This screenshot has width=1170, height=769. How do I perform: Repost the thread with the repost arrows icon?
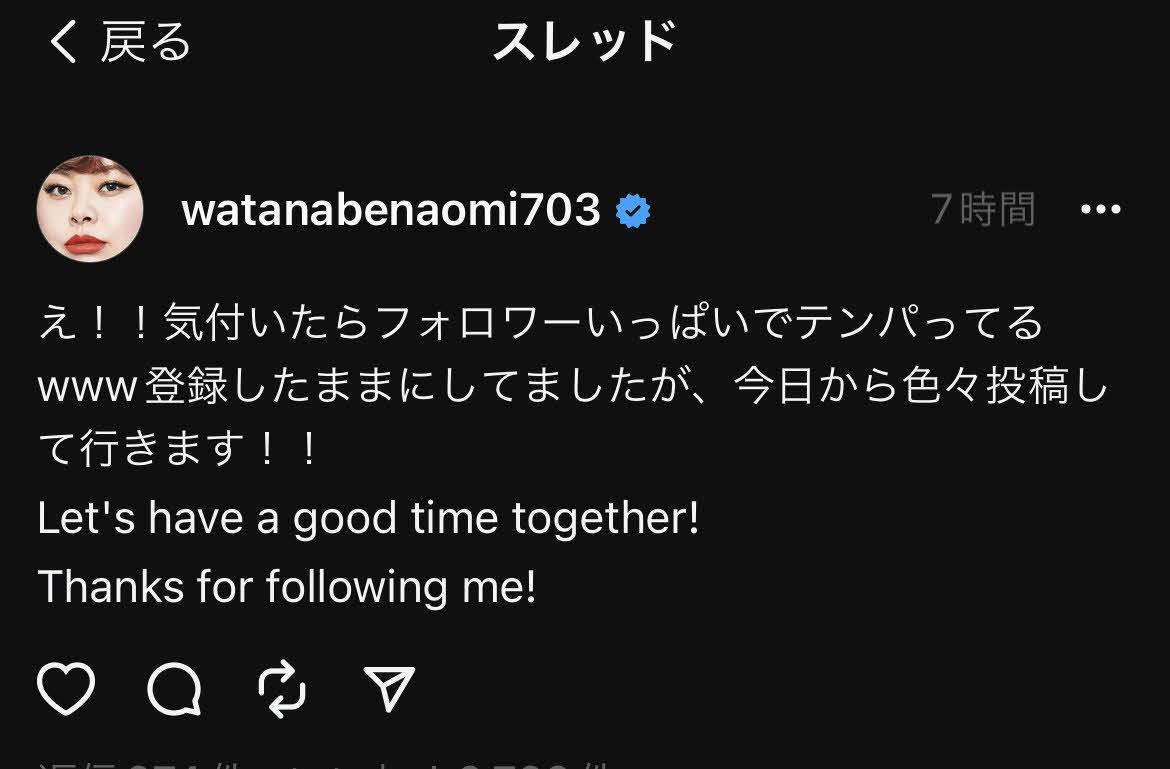pyautogui.click(x=282, y=688)
